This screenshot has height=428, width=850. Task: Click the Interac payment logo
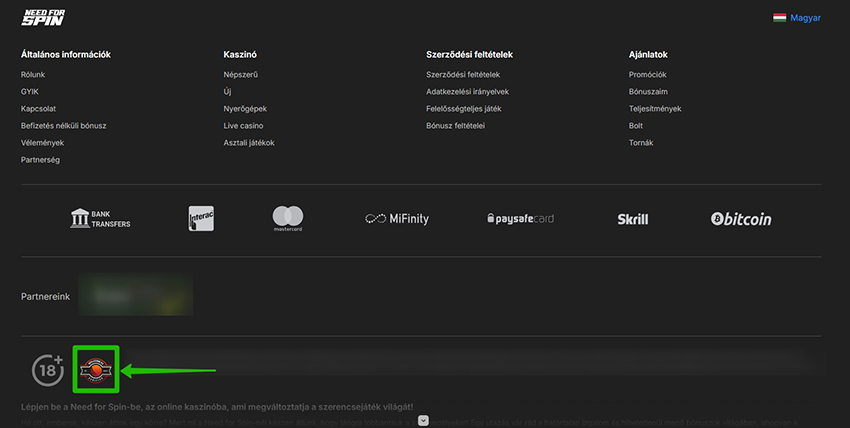tap(201, 218)
